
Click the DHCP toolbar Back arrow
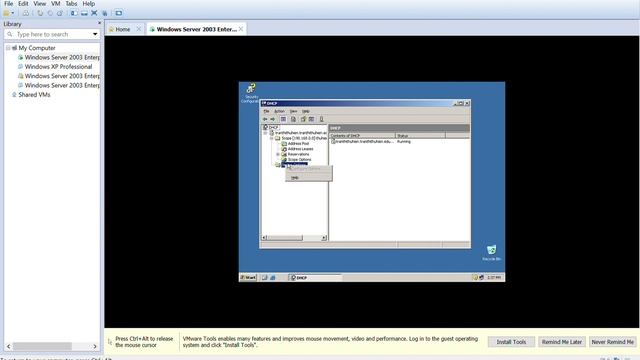(x=265, y=119)
